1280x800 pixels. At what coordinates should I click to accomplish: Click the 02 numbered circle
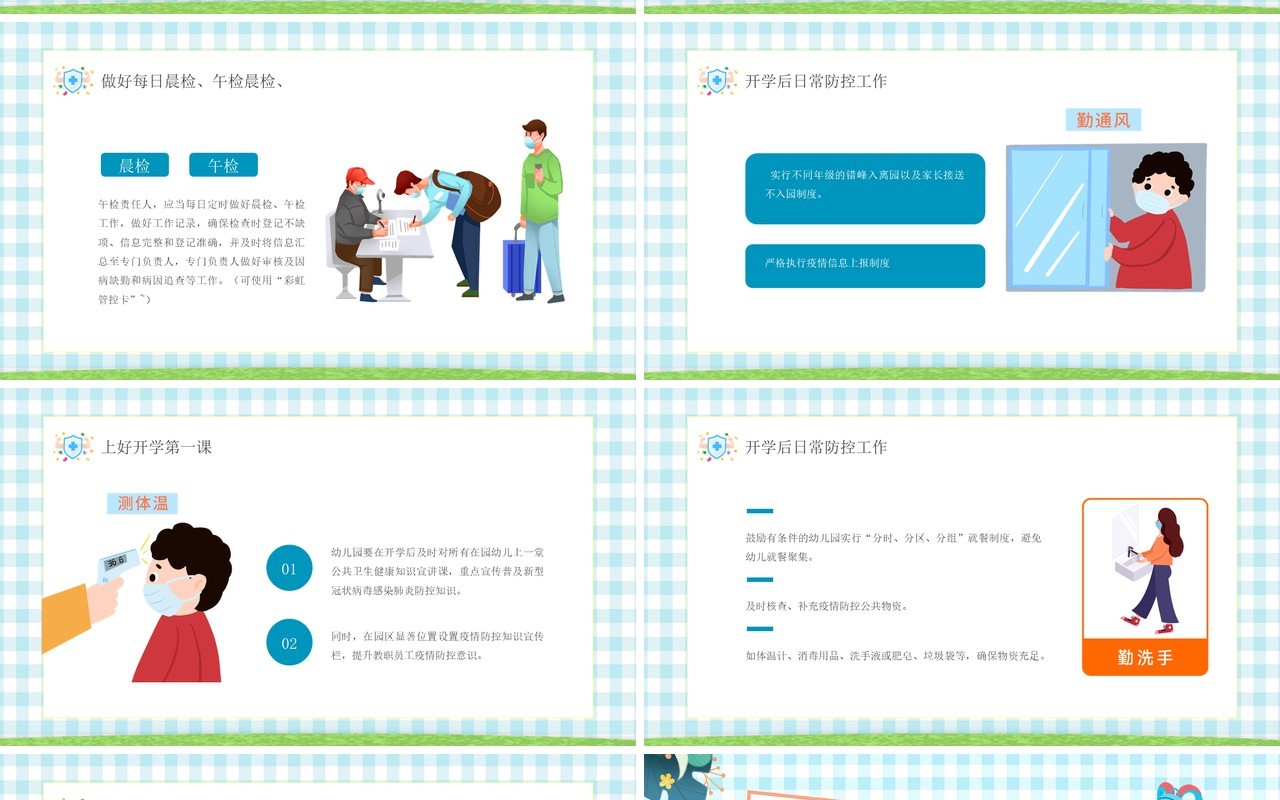tap(289, 643)
